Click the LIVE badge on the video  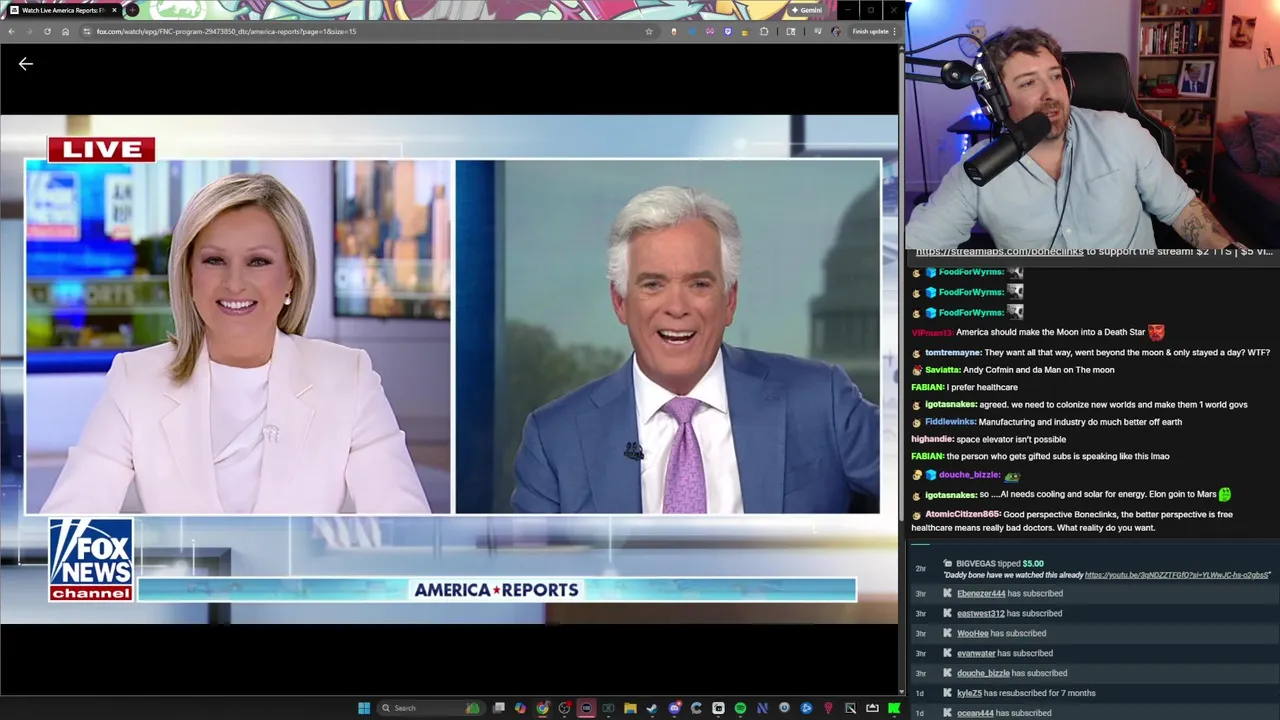click(x=102, y=150)
